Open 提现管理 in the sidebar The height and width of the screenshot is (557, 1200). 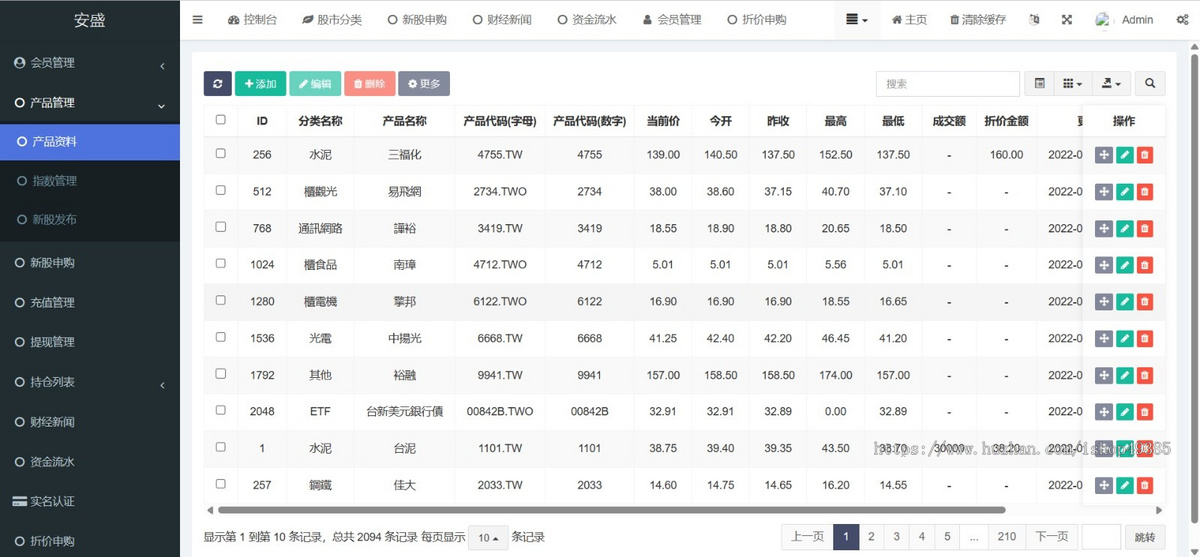90,342
